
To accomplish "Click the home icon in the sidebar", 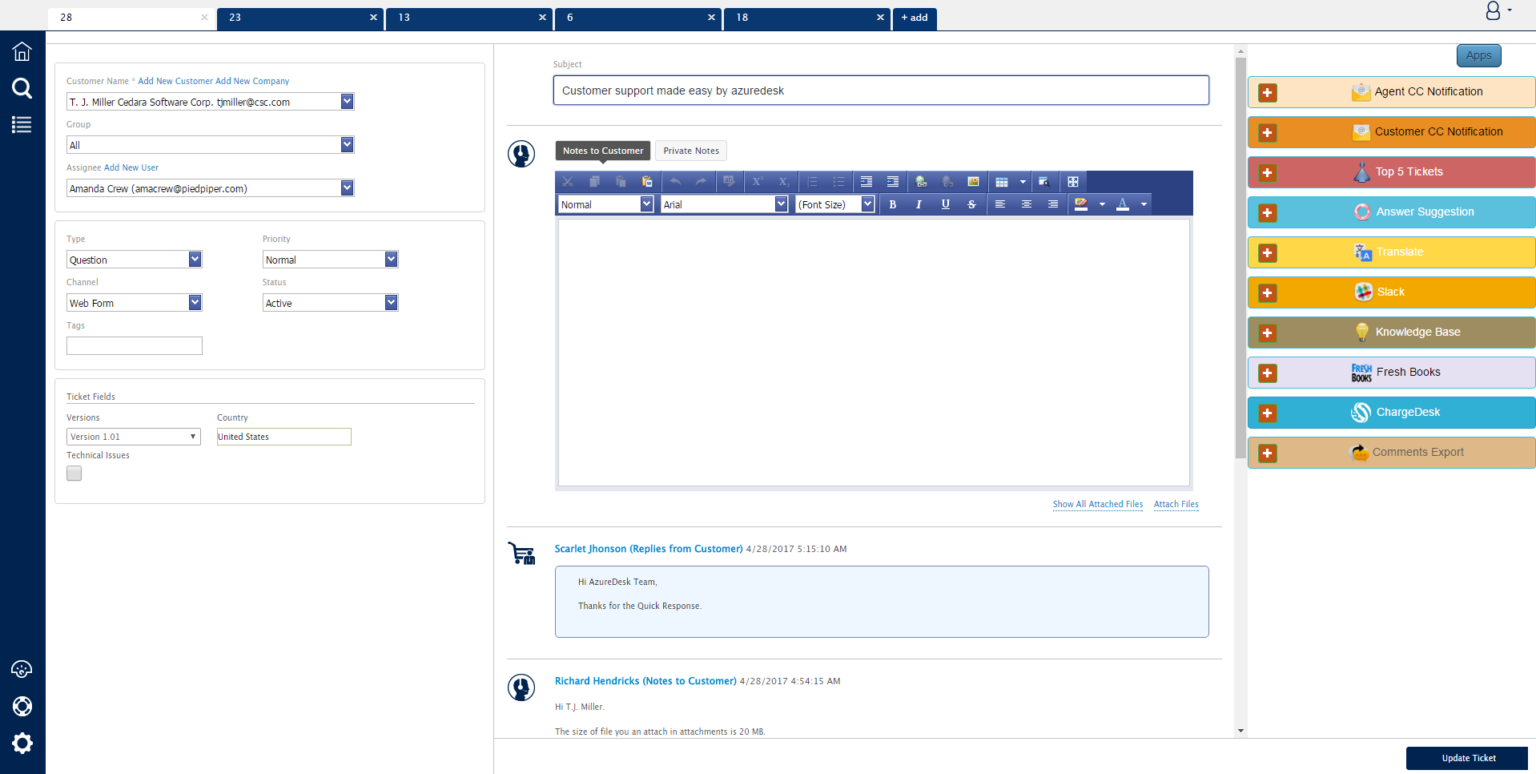I will 21,51.
